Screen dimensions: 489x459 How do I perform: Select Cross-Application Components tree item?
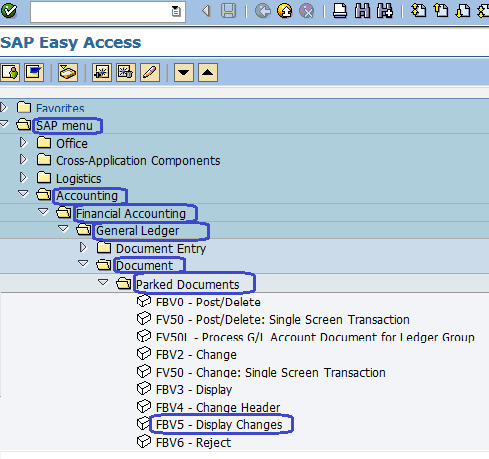[x=138, y=161]
